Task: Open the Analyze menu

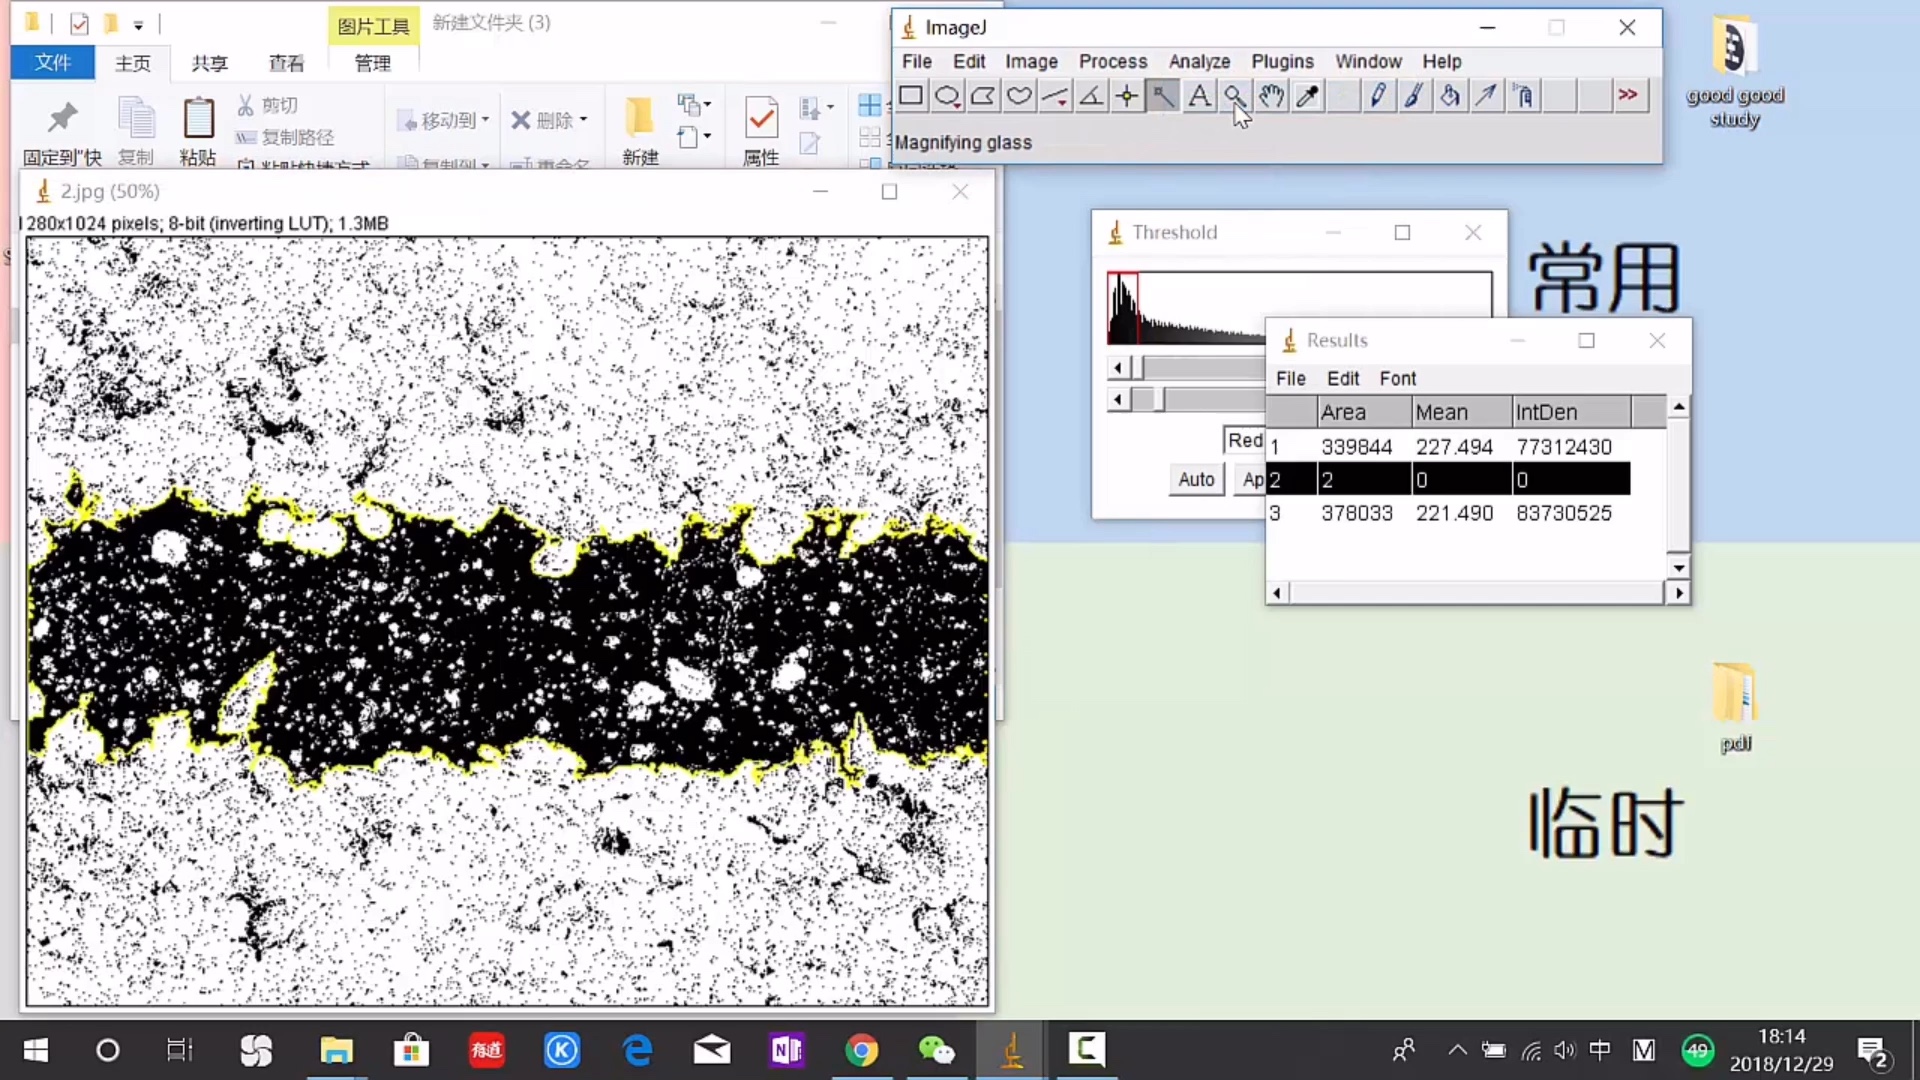Action: coord(1199,61)
